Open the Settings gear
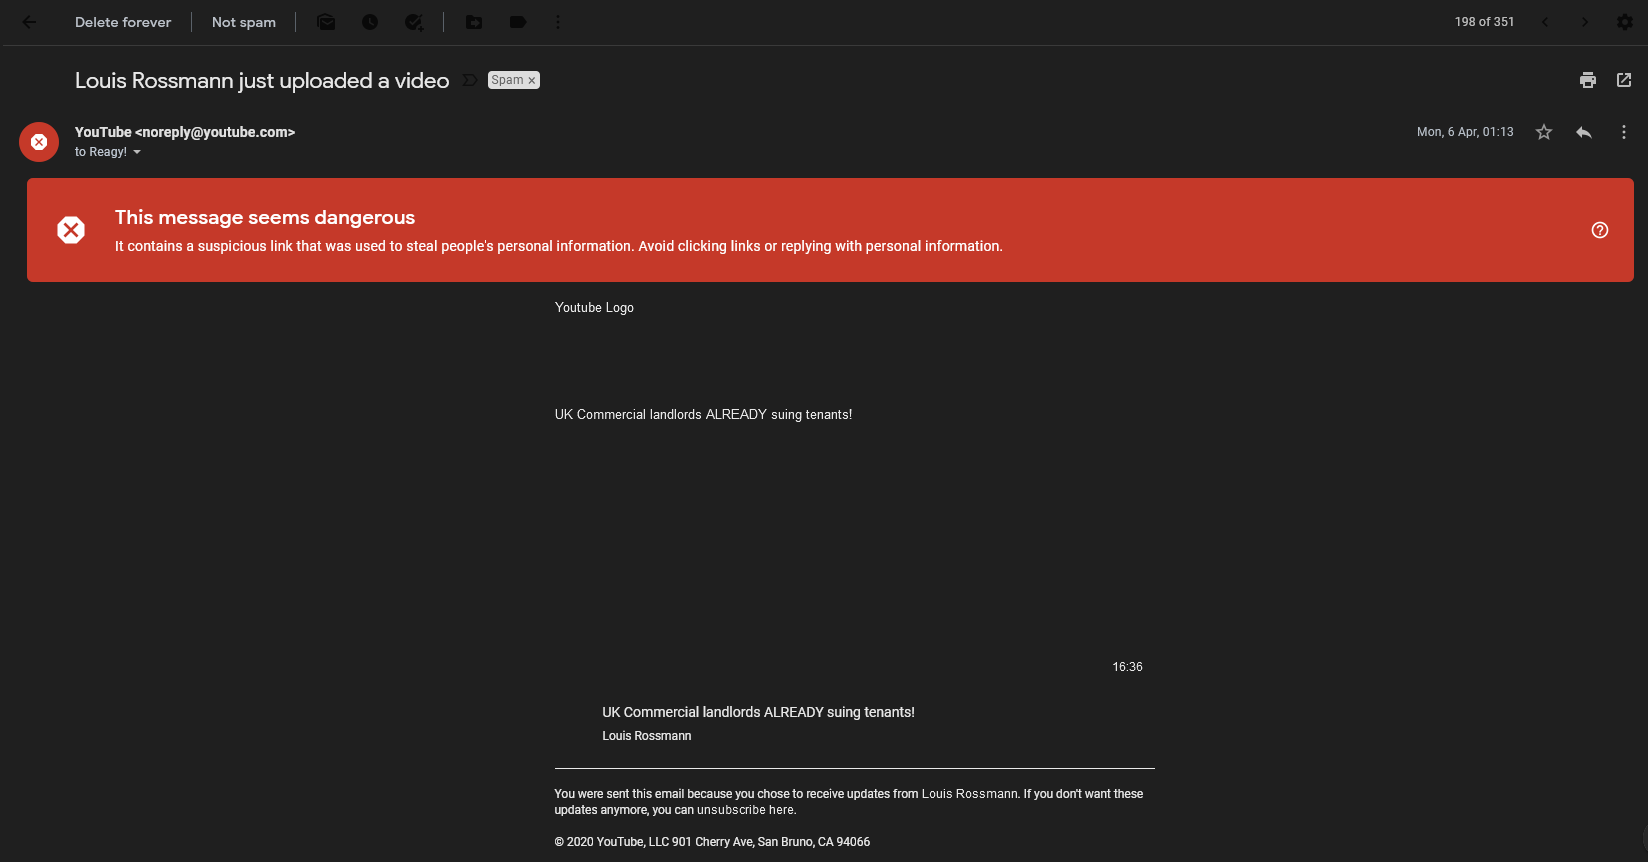 1625,22
